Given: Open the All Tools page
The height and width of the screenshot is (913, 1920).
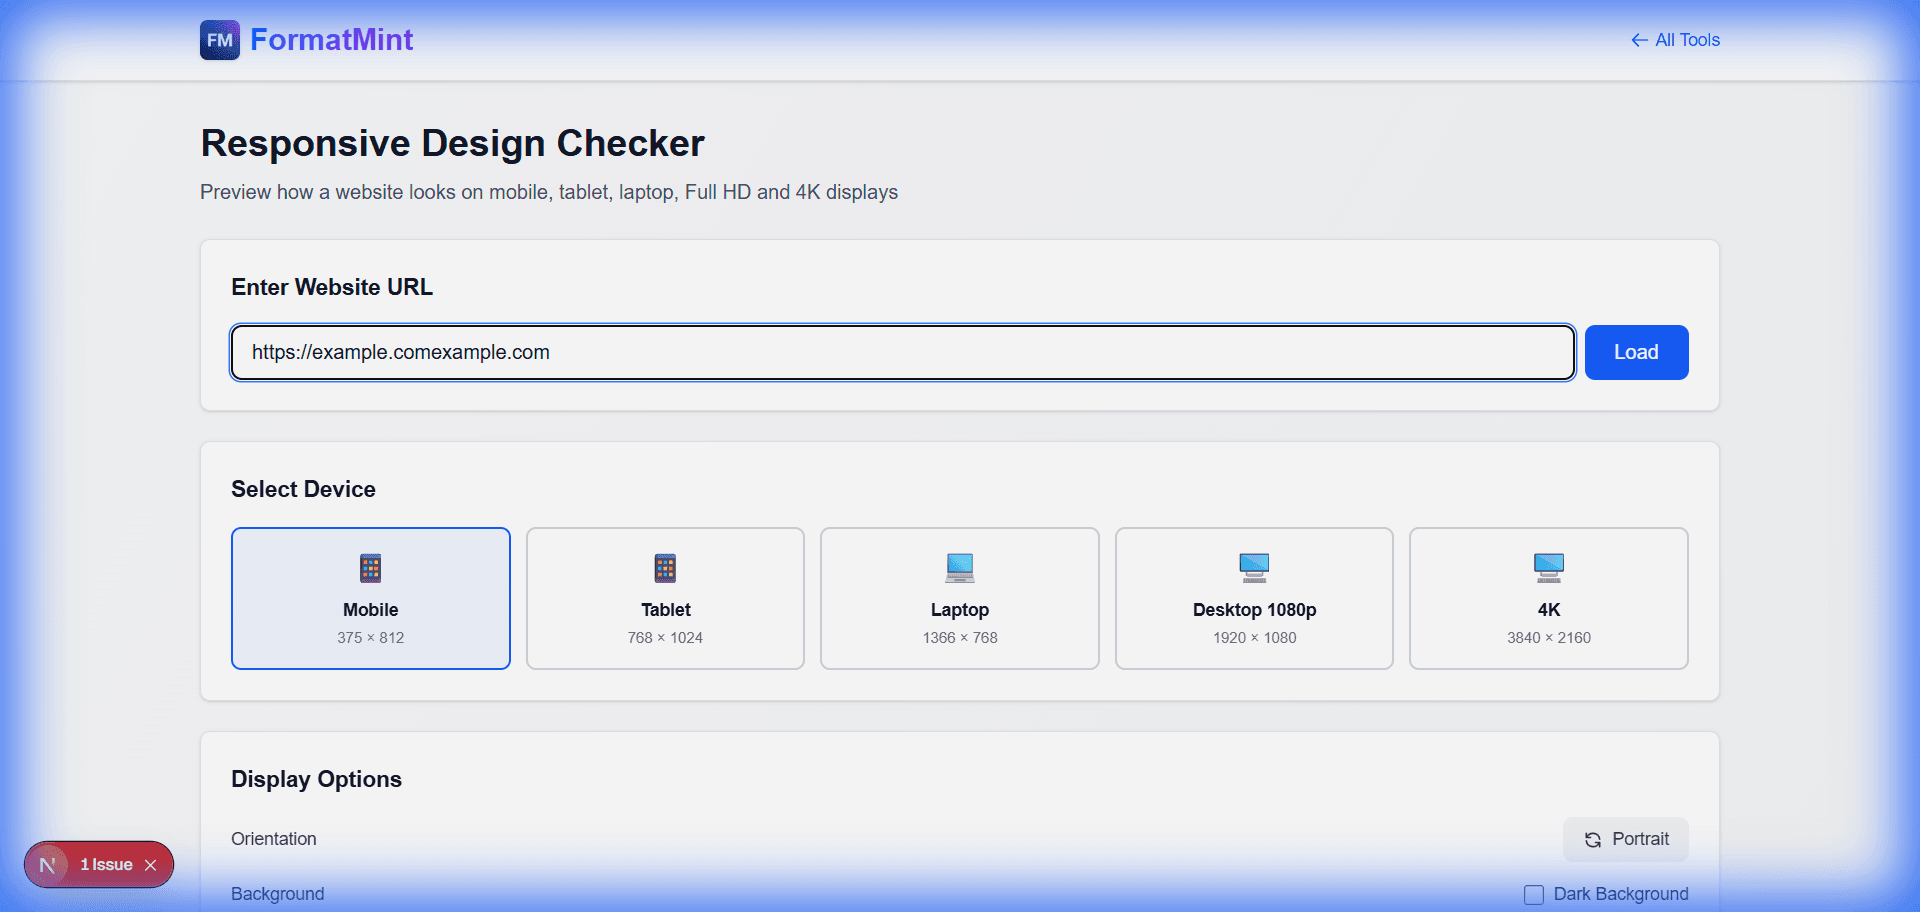Looking at the screenshot, I should pyautogui.click(x=1686, y=40).
